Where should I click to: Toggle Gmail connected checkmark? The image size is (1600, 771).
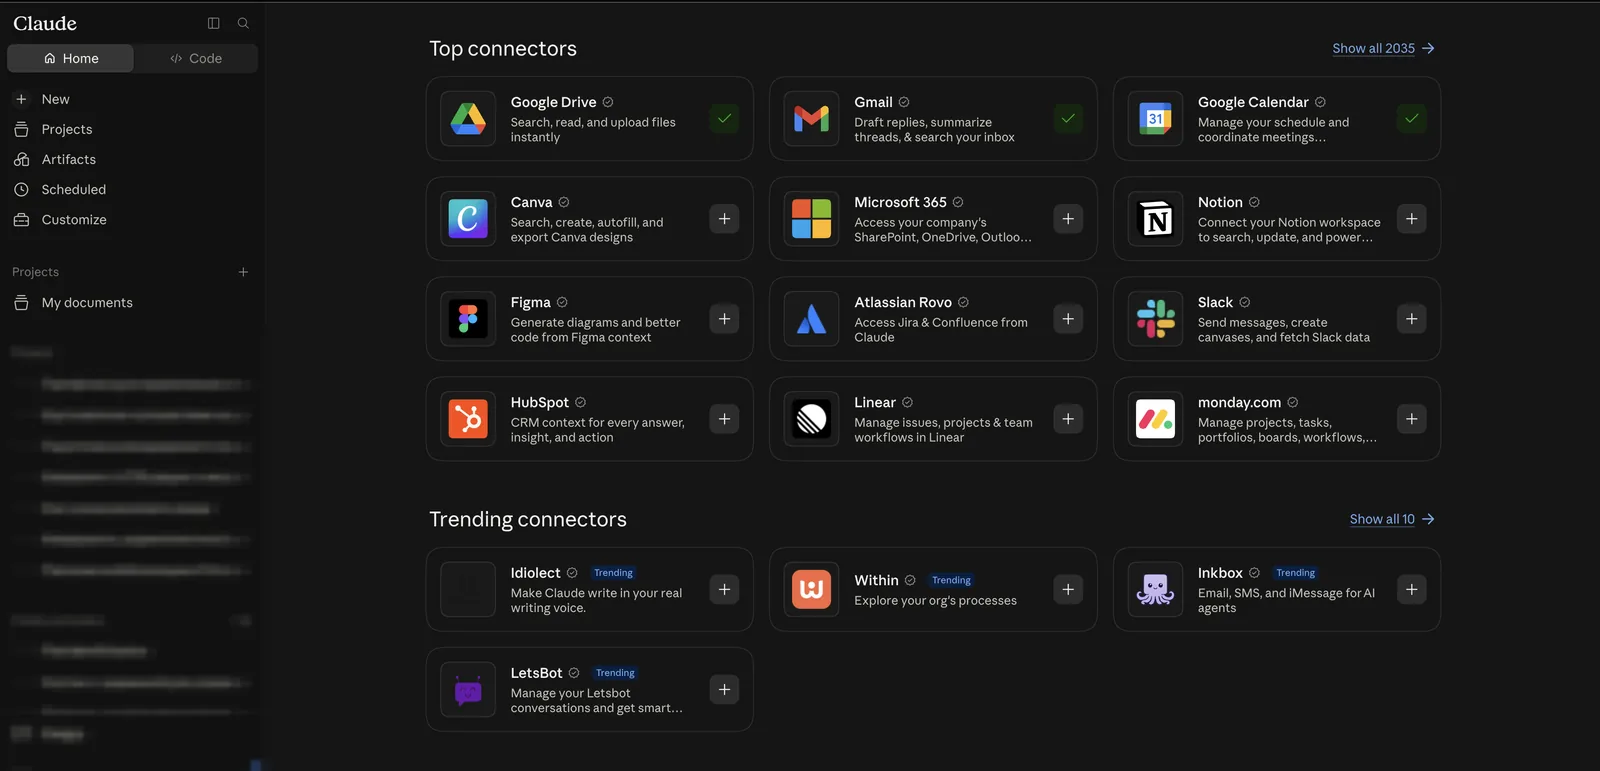(x=1068, y=119)
